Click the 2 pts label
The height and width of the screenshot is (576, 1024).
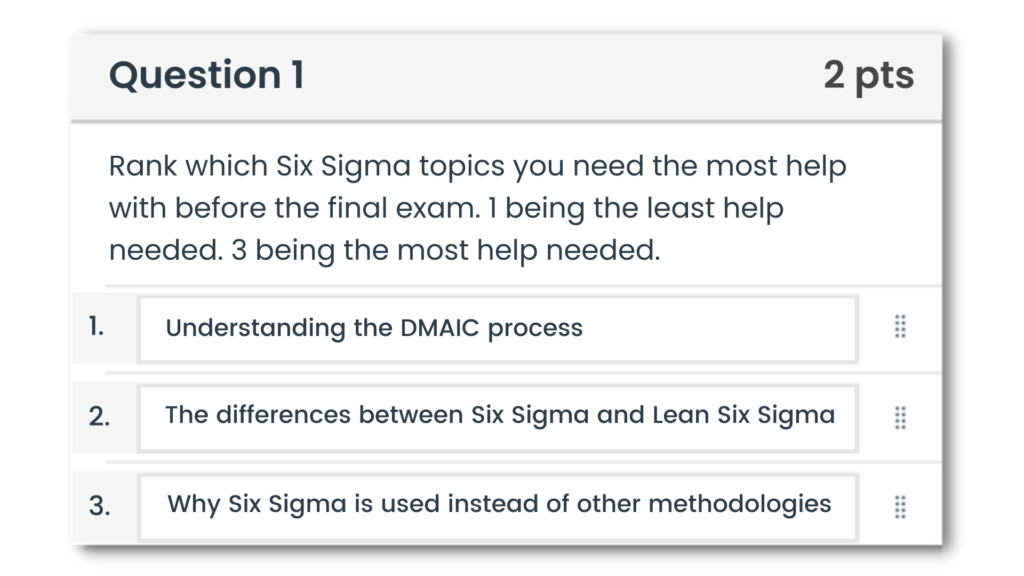coord(868,74)
